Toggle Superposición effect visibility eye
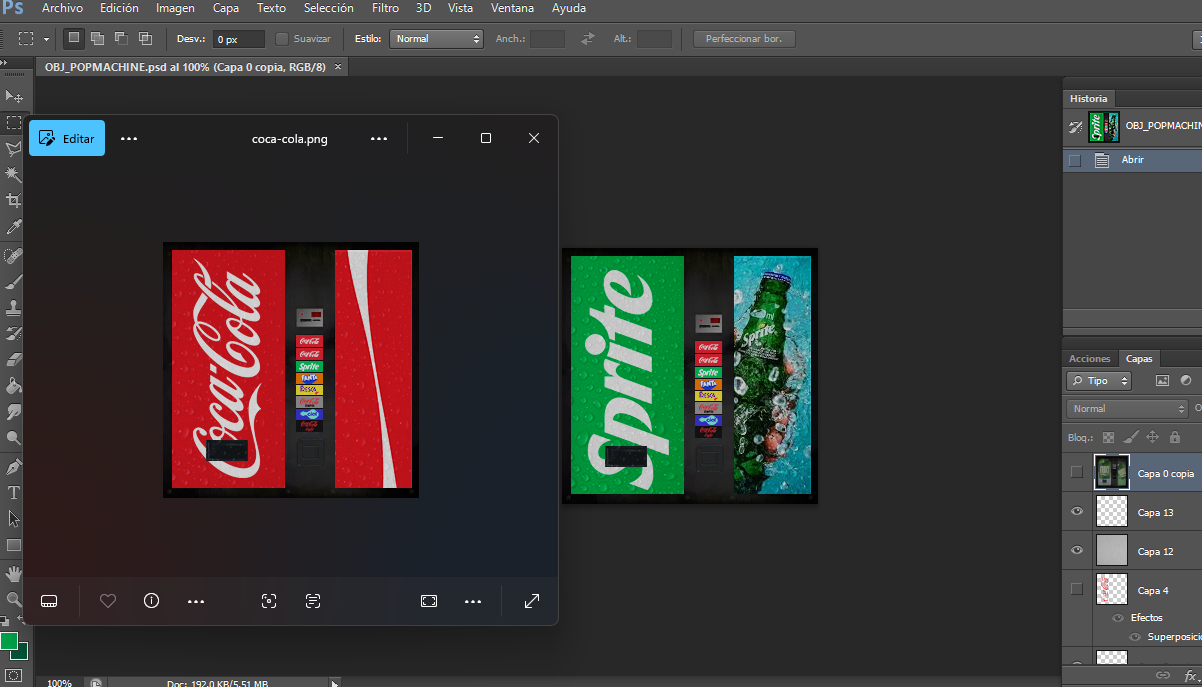 [x=1135, y=637]
